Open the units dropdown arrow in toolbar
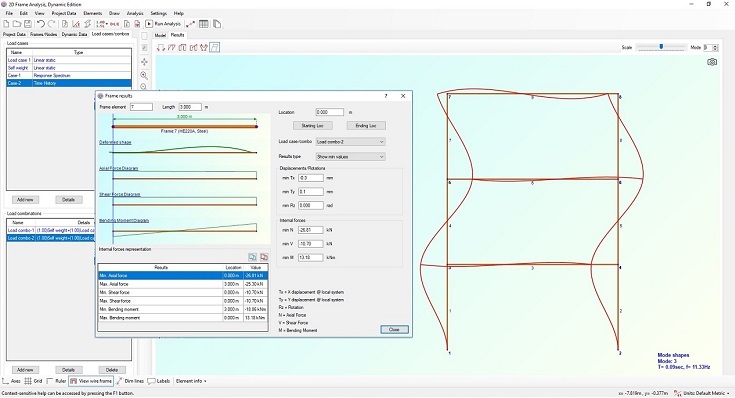 pos(107,24)
